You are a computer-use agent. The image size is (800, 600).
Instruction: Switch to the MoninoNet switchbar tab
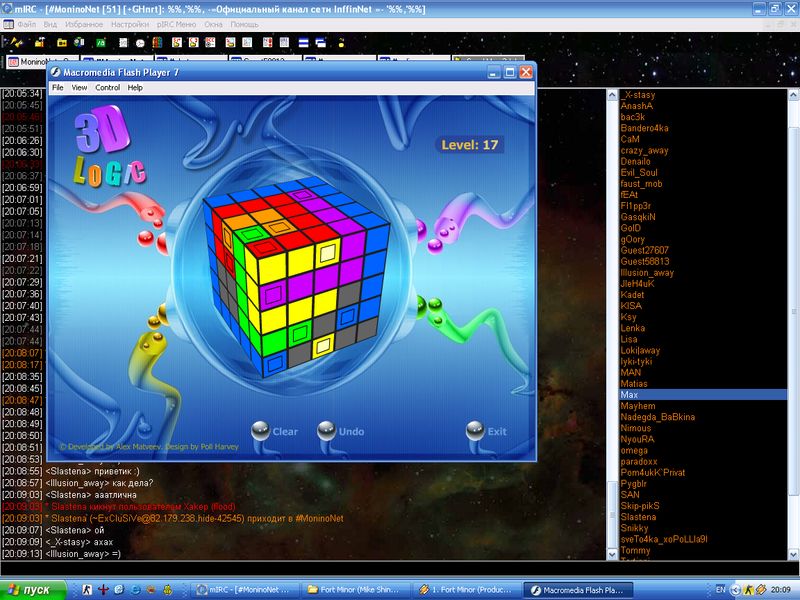click(27, 62)
